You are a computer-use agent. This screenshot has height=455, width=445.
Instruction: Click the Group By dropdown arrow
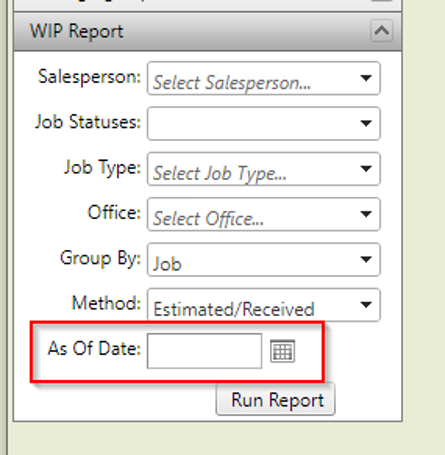click(x=366, y=259)
